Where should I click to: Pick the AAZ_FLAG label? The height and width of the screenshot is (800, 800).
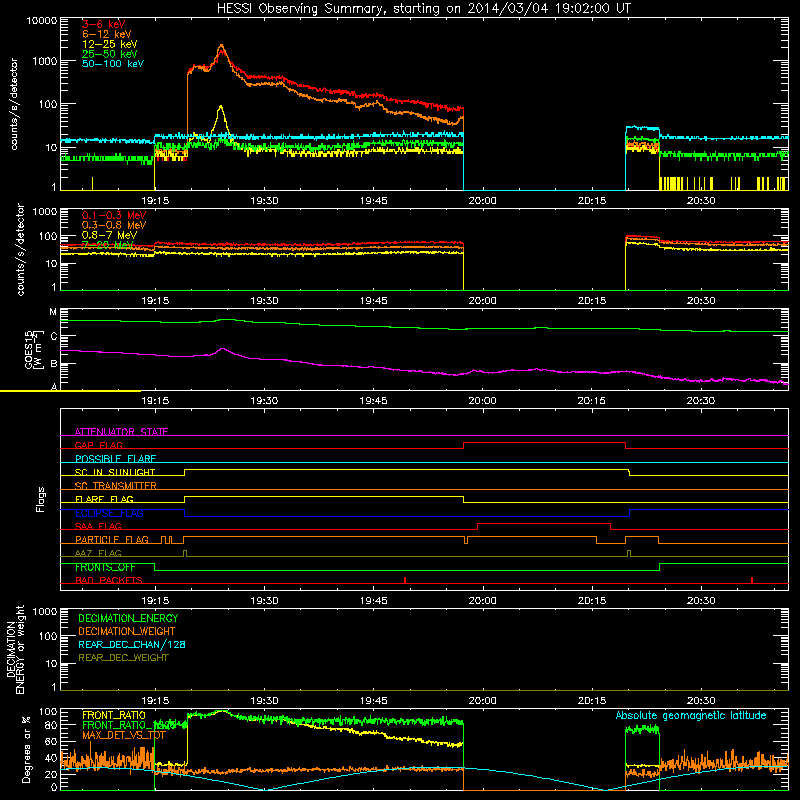coord(98,553)
